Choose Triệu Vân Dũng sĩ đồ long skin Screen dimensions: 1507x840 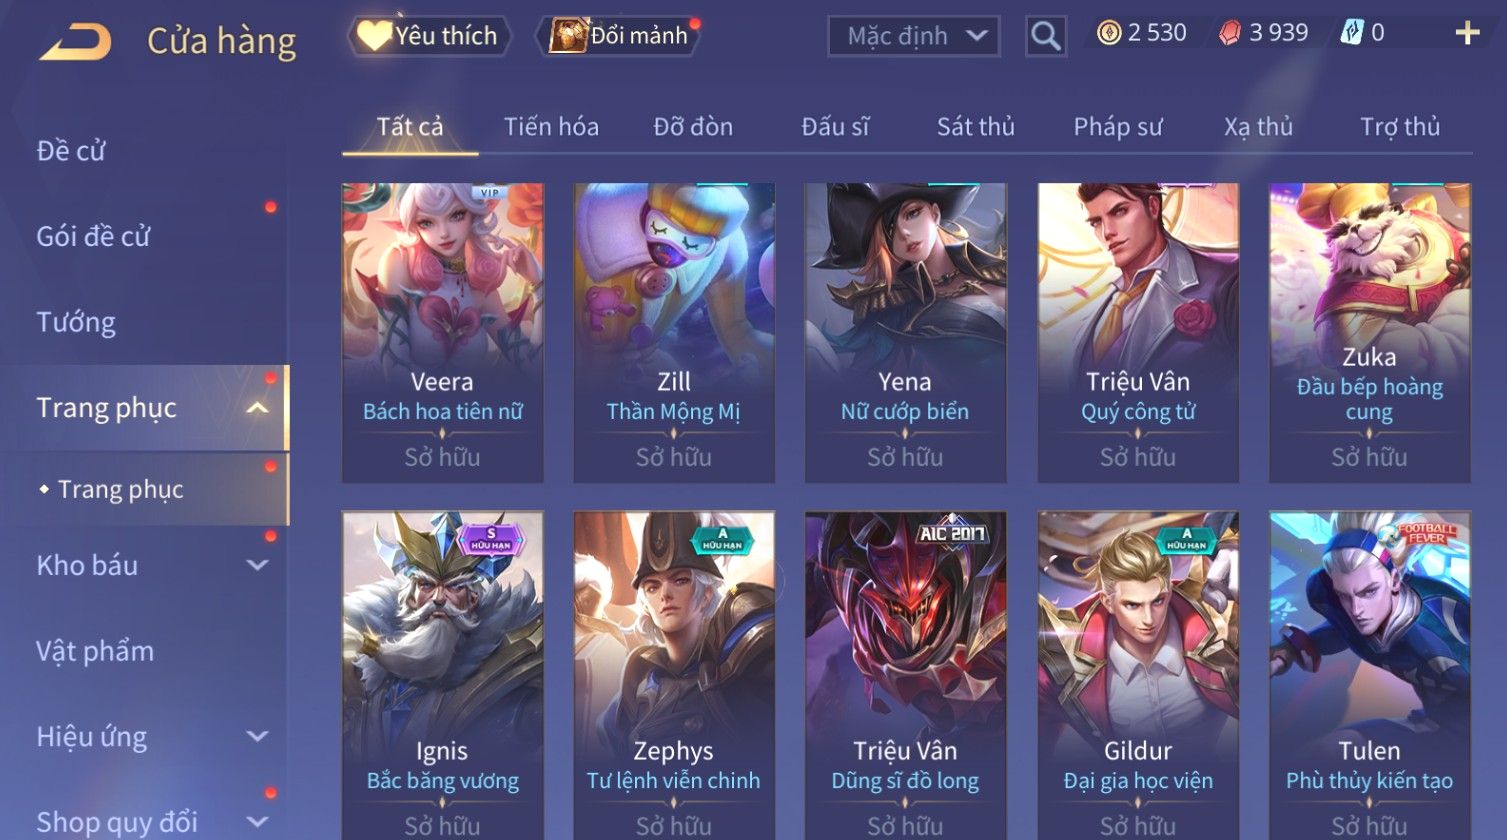pos(905,676)
